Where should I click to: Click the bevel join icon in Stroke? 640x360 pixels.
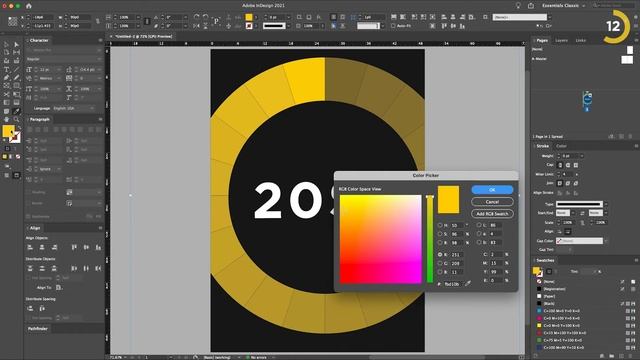click(x=576, y=183)
